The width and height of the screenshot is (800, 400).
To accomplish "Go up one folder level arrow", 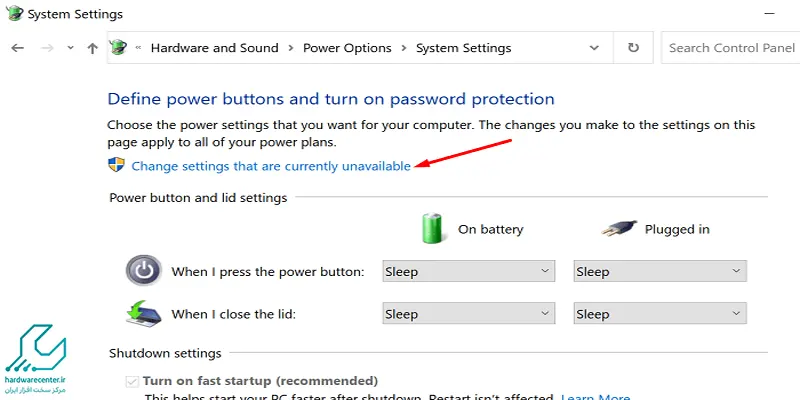I will coord(92,48).
